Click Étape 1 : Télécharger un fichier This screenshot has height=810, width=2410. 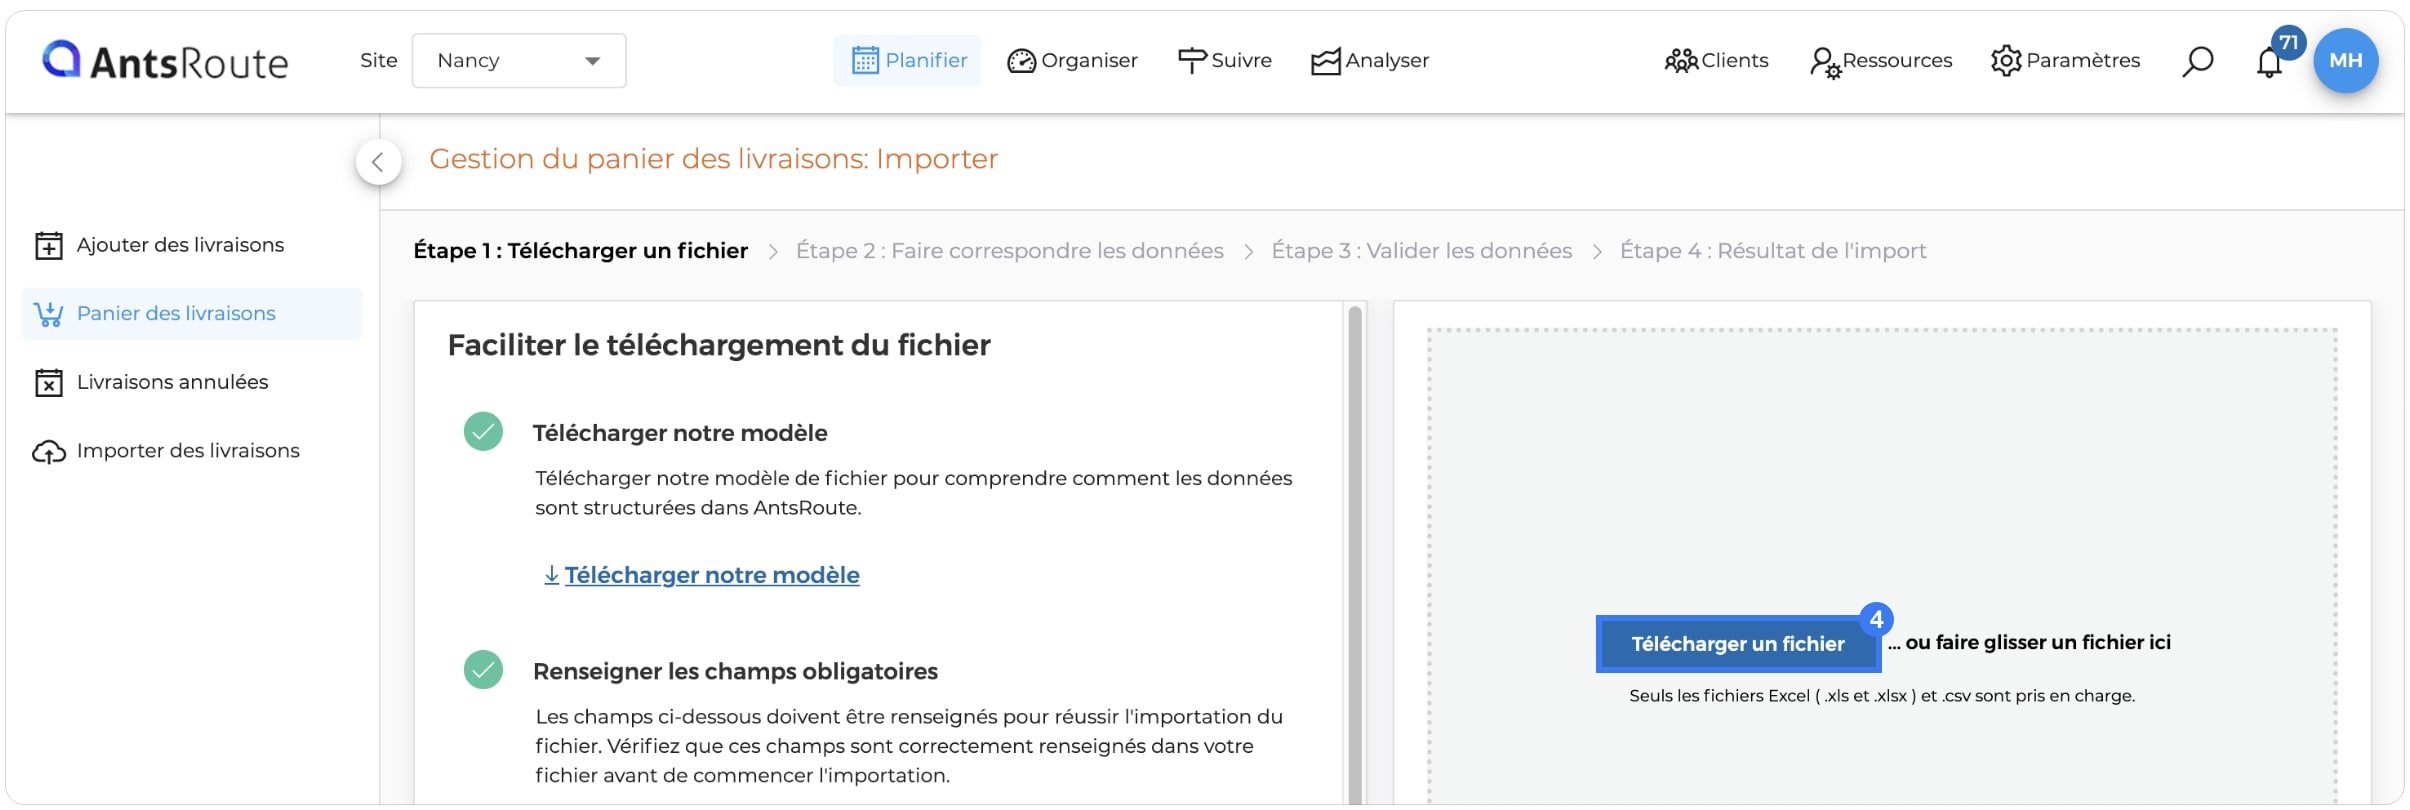pos(580,251)
